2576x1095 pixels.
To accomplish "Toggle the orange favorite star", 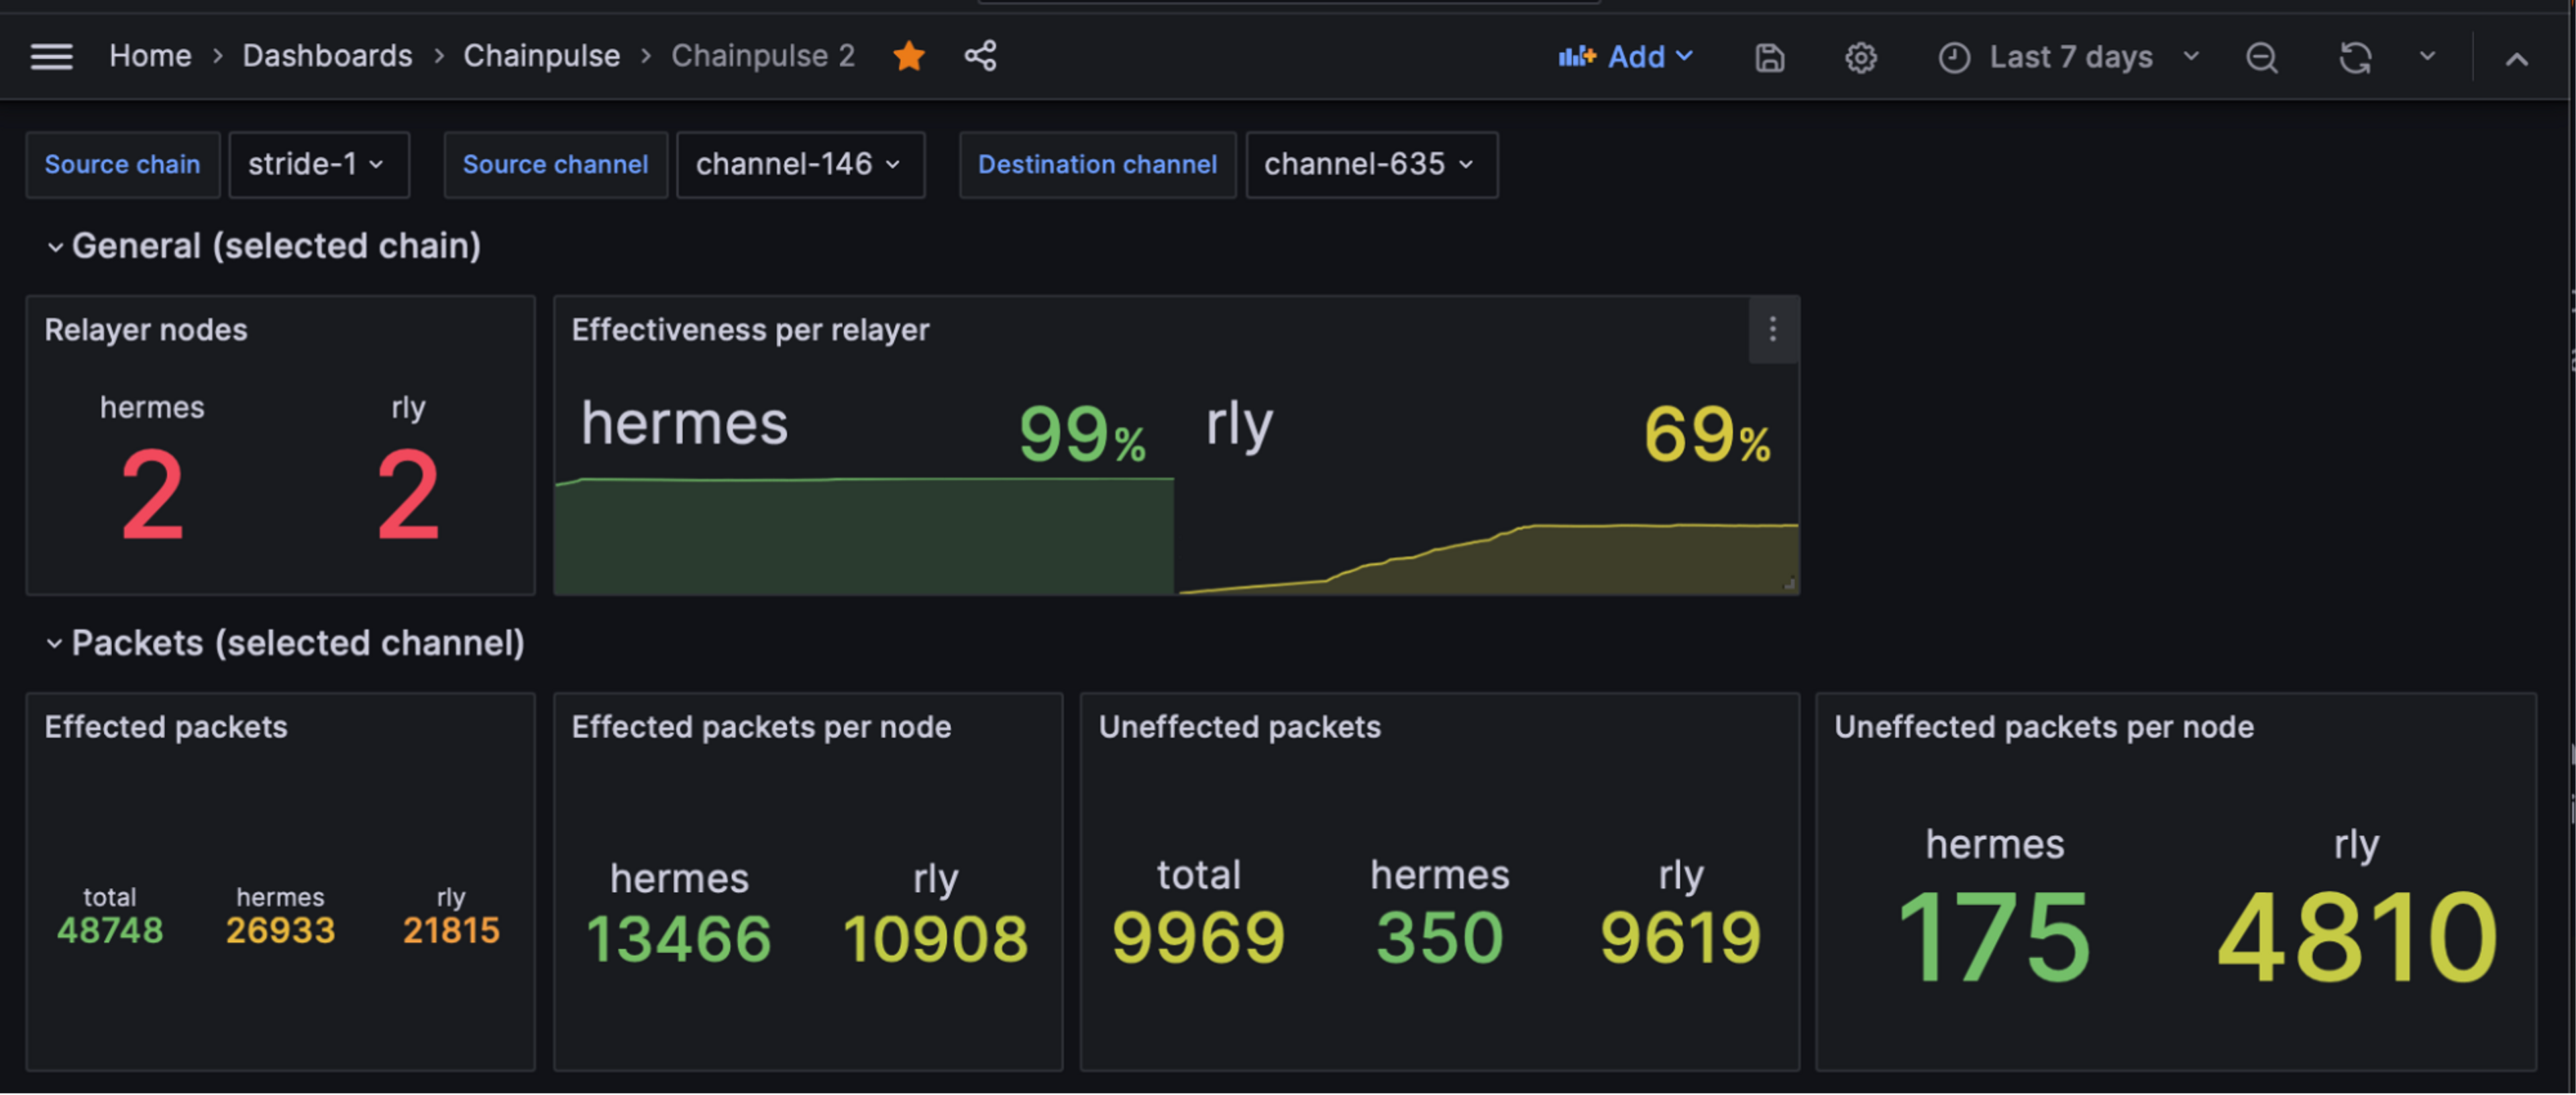I will (908, 56).
